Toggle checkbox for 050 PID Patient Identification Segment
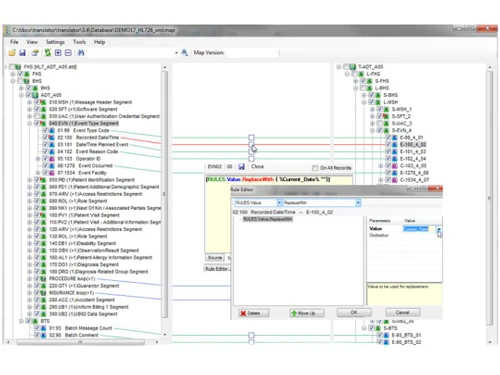This screenshot has height=375, width=500. coord(37,180)
